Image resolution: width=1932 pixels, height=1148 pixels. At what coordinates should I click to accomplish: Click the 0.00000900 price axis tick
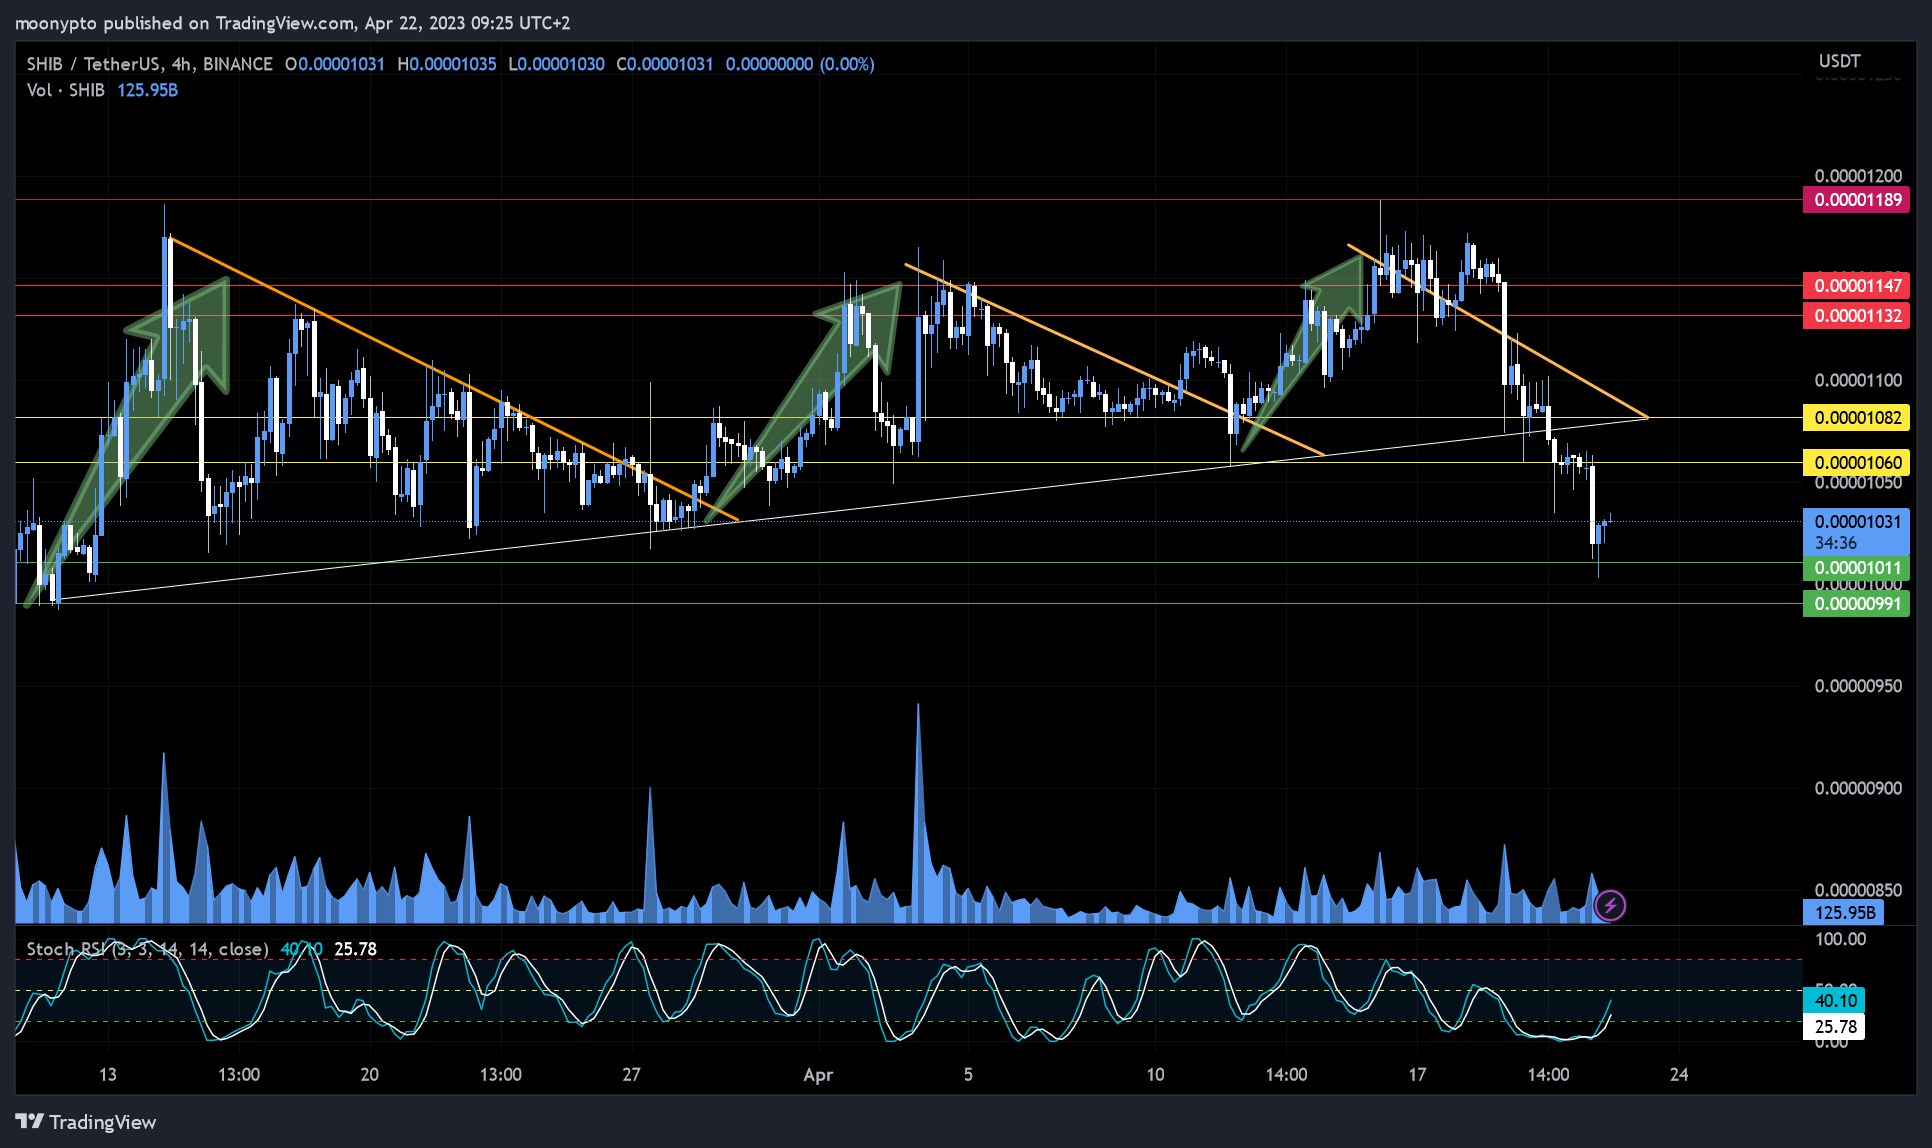tap(1858, 788)
